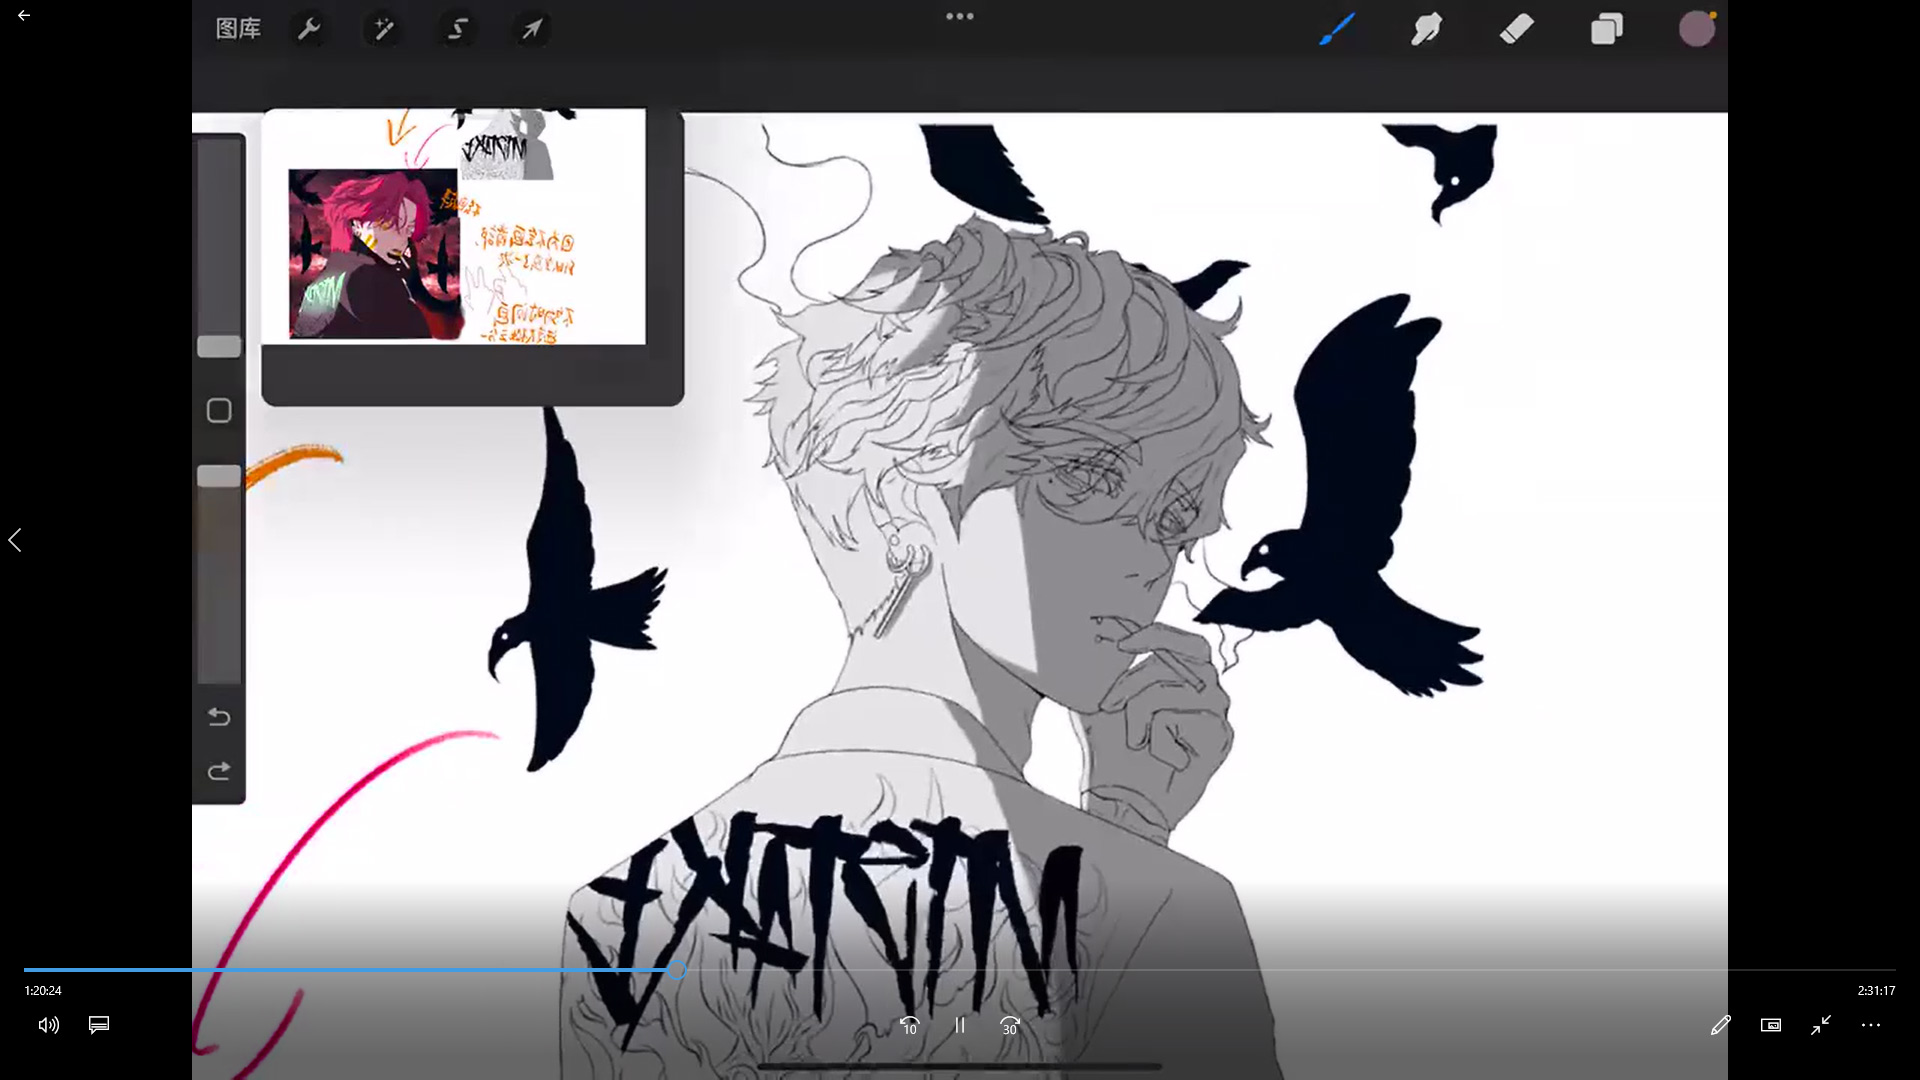Open Adjustments magic wand menu
The image size is (1920, 1080).
click(x=384, y=29)
